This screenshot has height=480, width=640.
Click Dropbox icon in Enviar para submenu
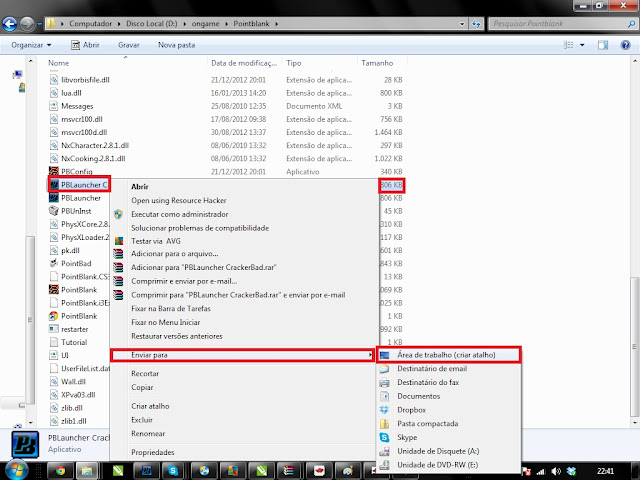pos(384,410)
